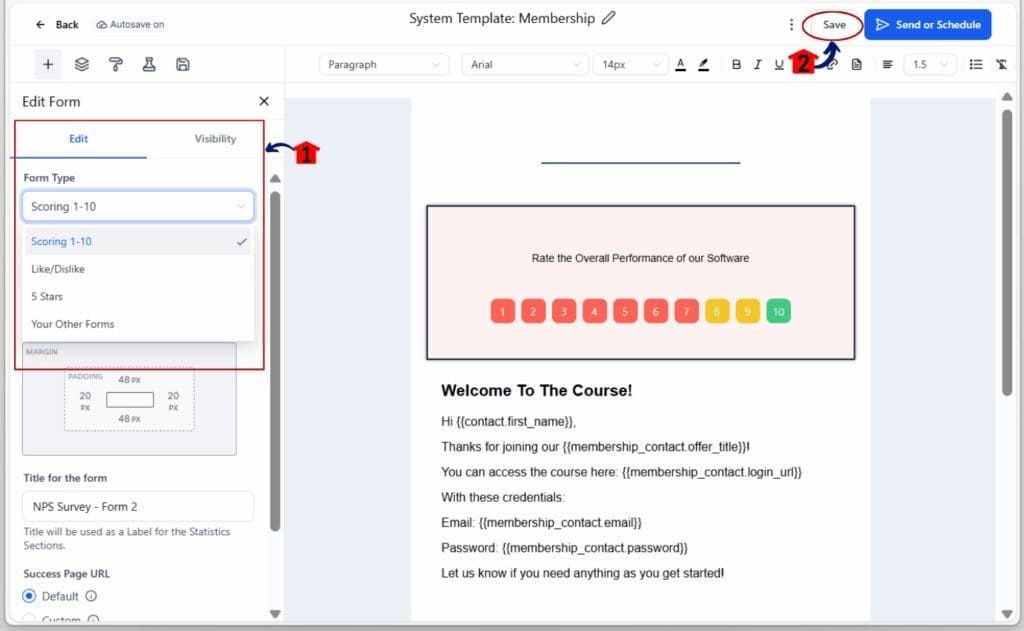Edit template name with pencil icon
Screen dimensions: 1024x631
(x=608, y=18)
